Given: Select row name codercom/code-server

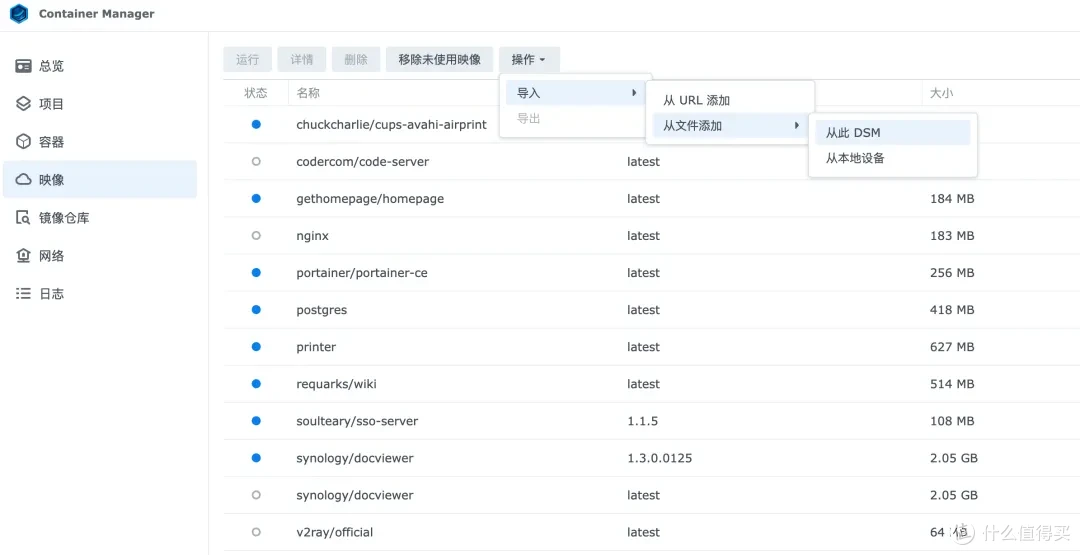Looking at the screenshot, I should (x=362, y=162).
